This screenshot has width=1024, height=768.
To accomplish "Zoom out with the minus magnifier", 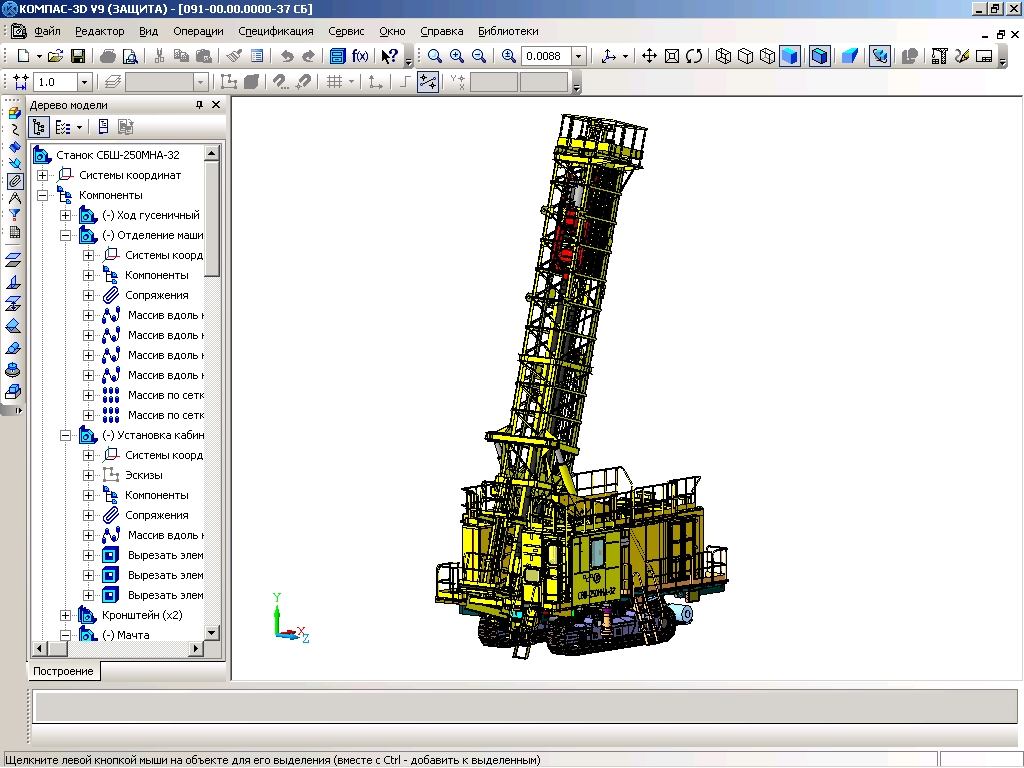I will (479, 56).
